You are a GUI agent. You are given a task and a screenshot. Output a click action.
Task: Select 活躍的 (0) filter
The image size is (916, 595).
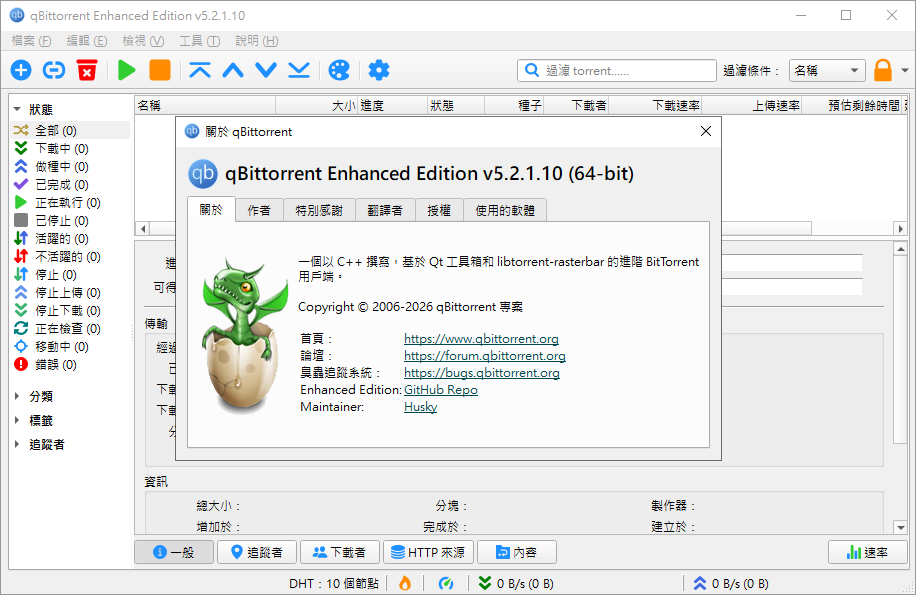click(70, 238)
